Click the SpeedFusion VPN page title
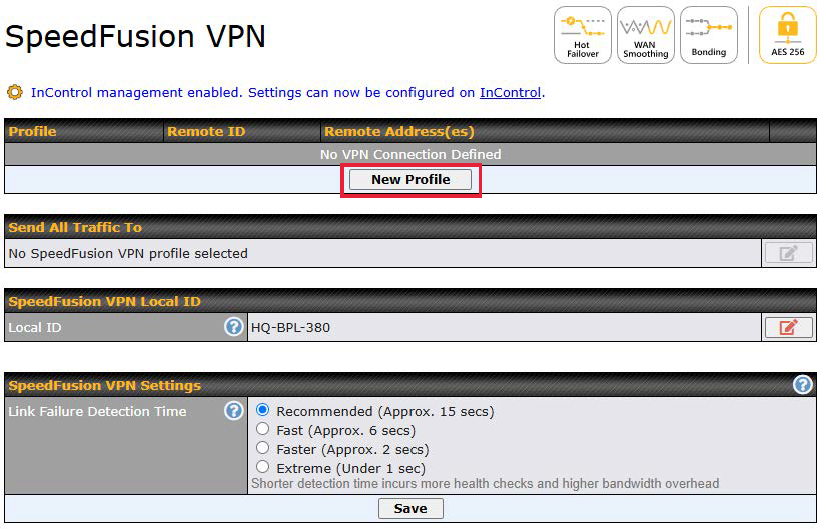 pos(135,36)
